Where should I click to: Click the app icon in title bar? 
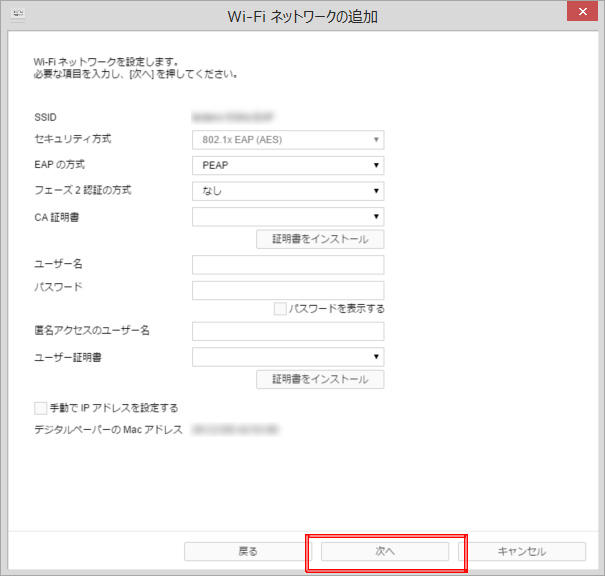tap(16, 15)
